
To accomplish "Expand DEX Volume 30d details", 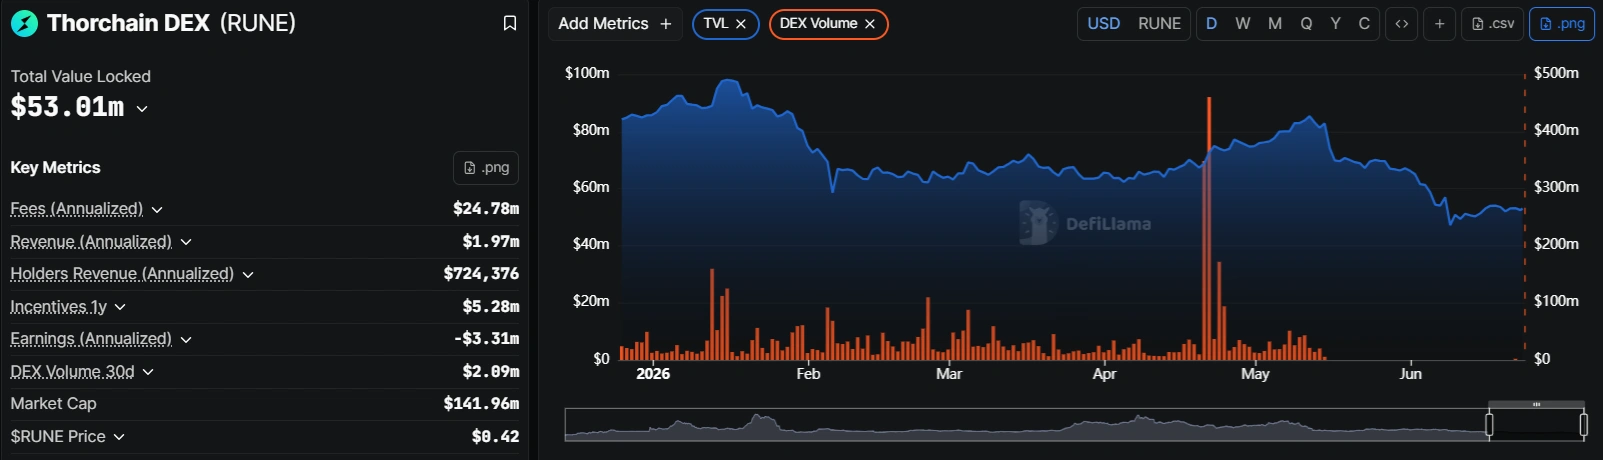I will pyautogui.click(x=148, y=372).
